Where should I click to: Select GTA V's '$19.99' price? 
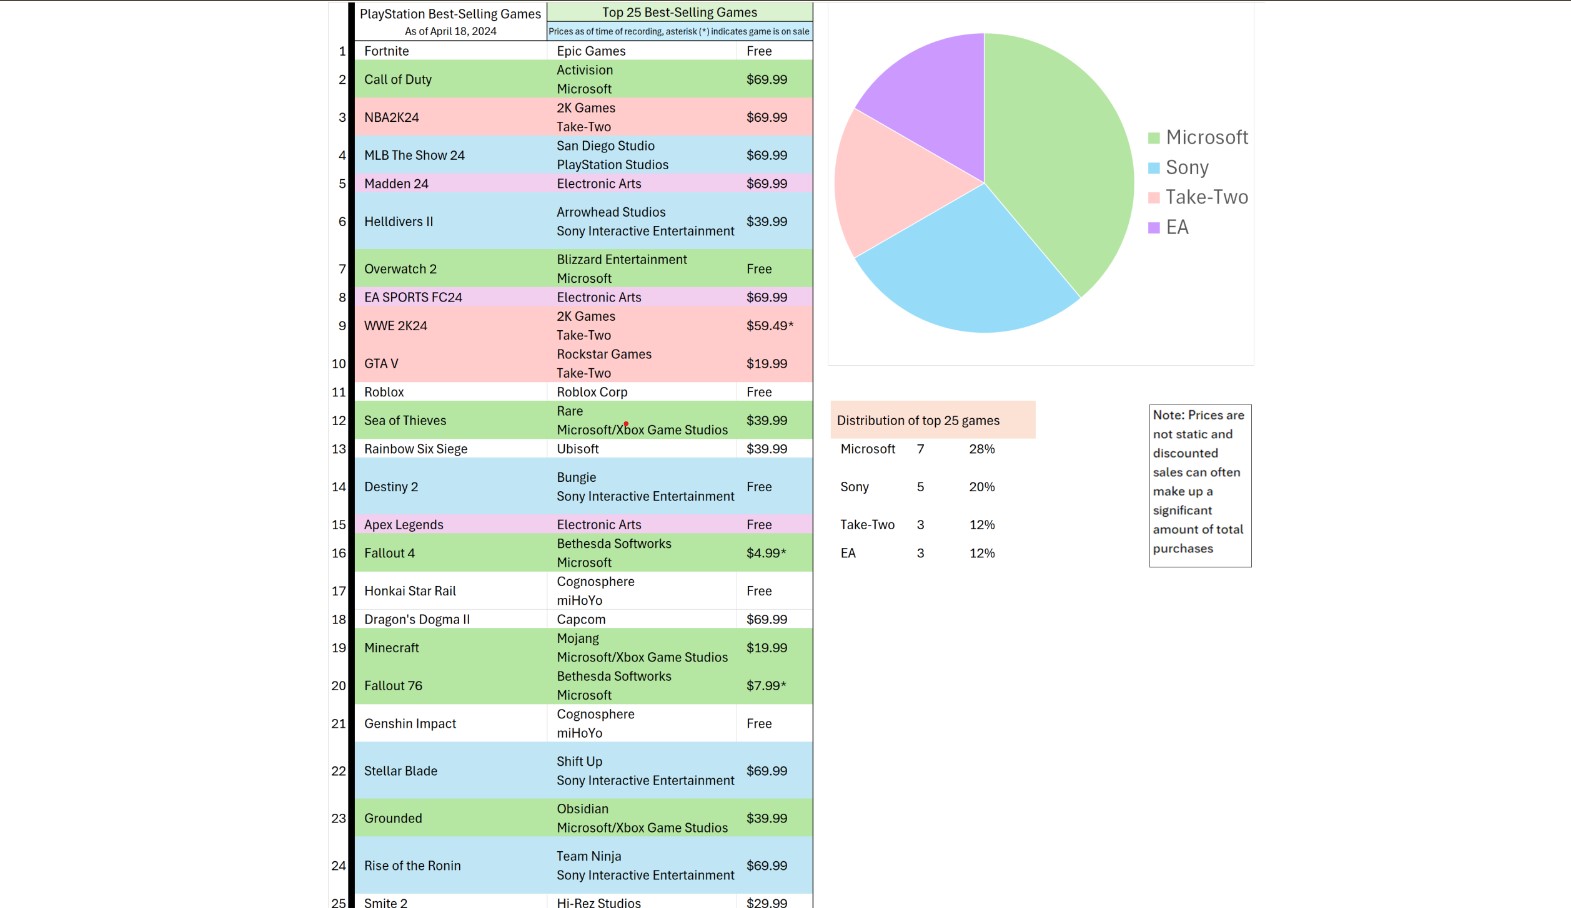pos(767,364)
